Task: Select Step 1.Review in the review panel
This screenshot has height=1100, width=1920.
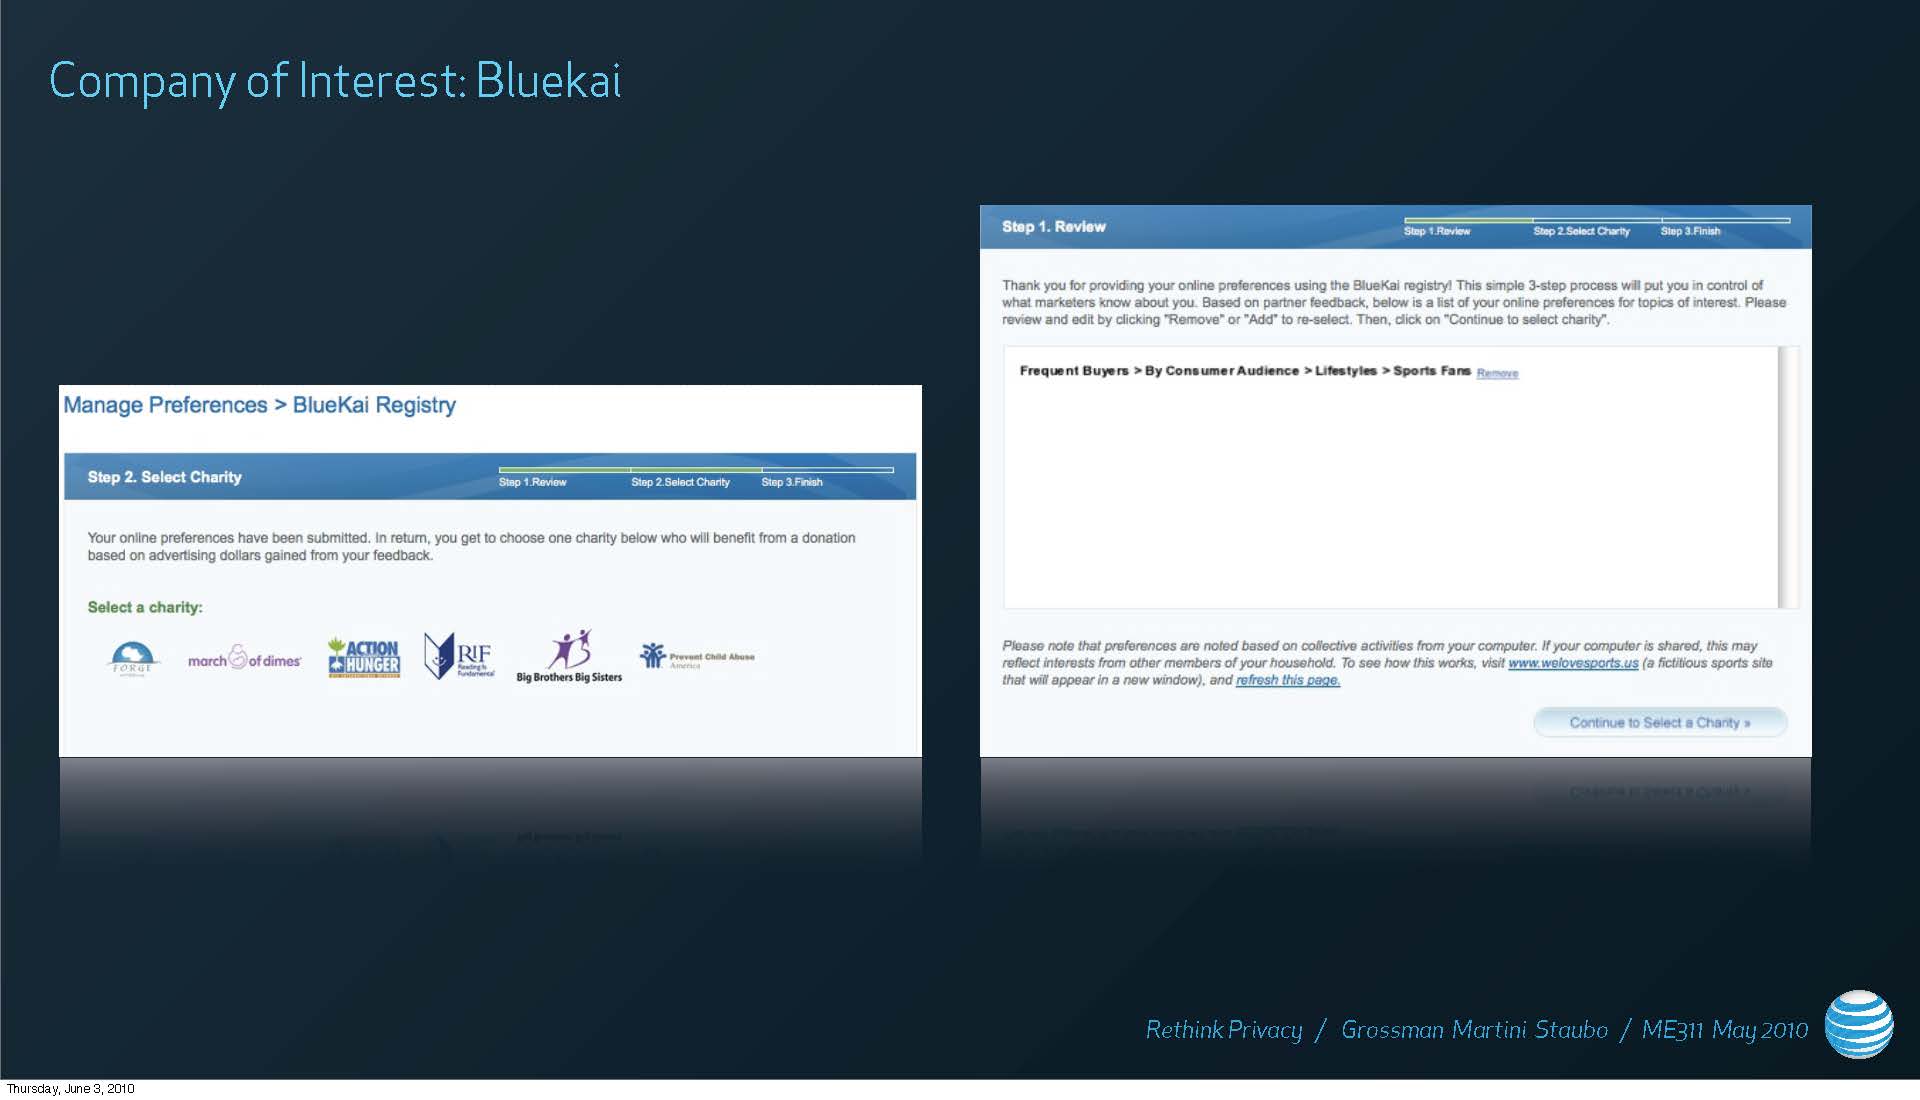Action: pyautogui.click(x=1437, y=231)
